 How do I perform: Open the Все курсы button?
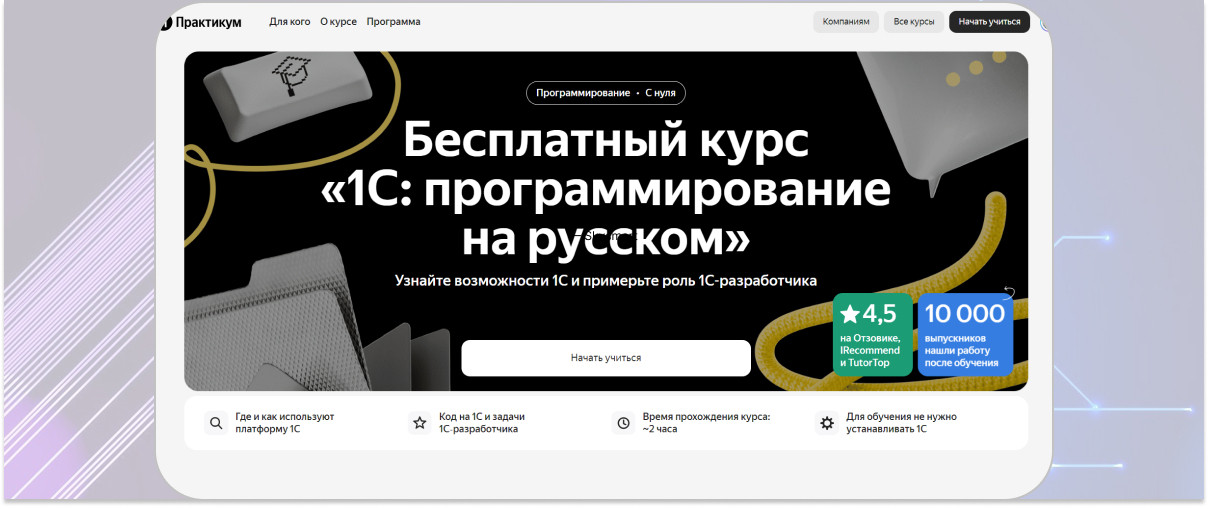pos(914,22)
